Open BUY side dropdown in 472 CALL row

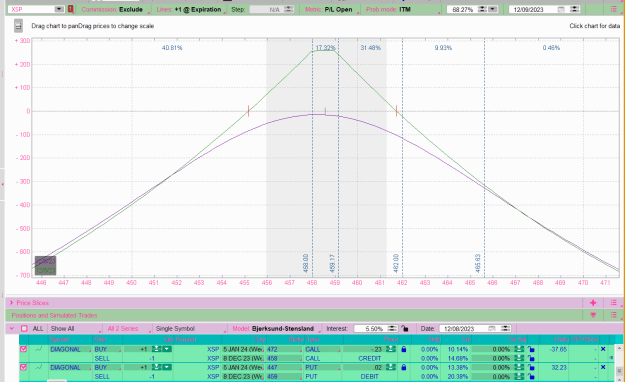pyautogui.click(x=107, y=349)
